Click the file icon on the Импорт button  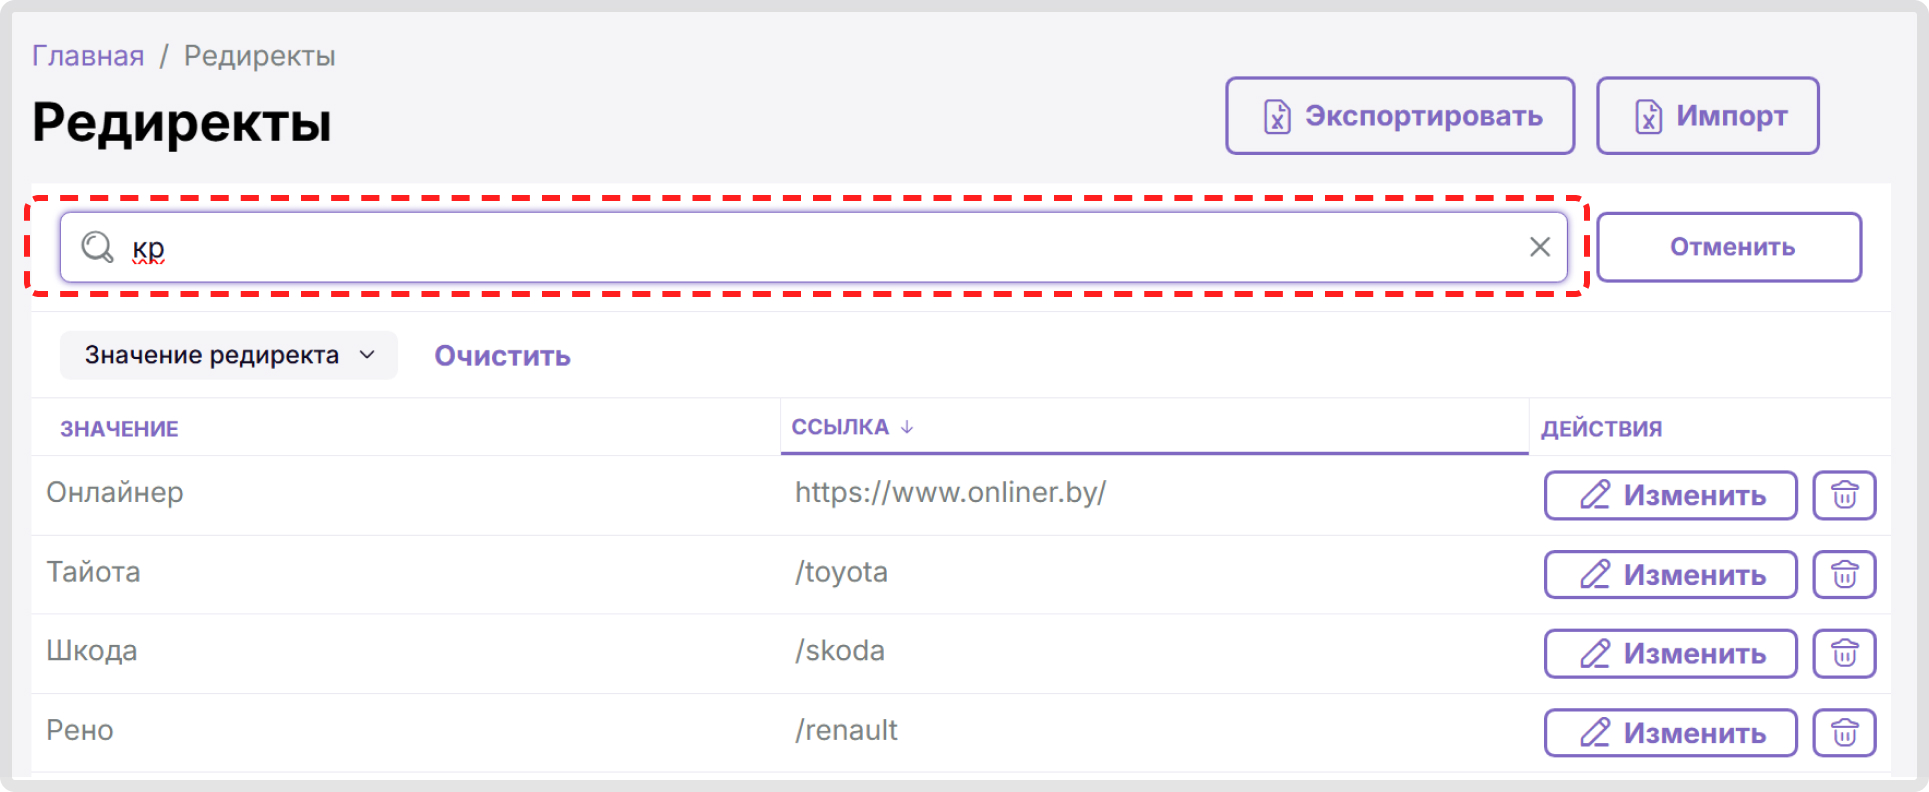pos(1648,116)
